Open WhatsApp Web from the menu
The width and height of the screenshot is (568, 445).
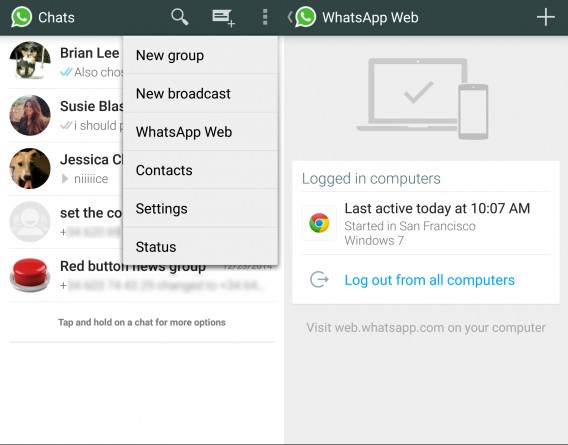pyautogui.click(x=201, y=132)
